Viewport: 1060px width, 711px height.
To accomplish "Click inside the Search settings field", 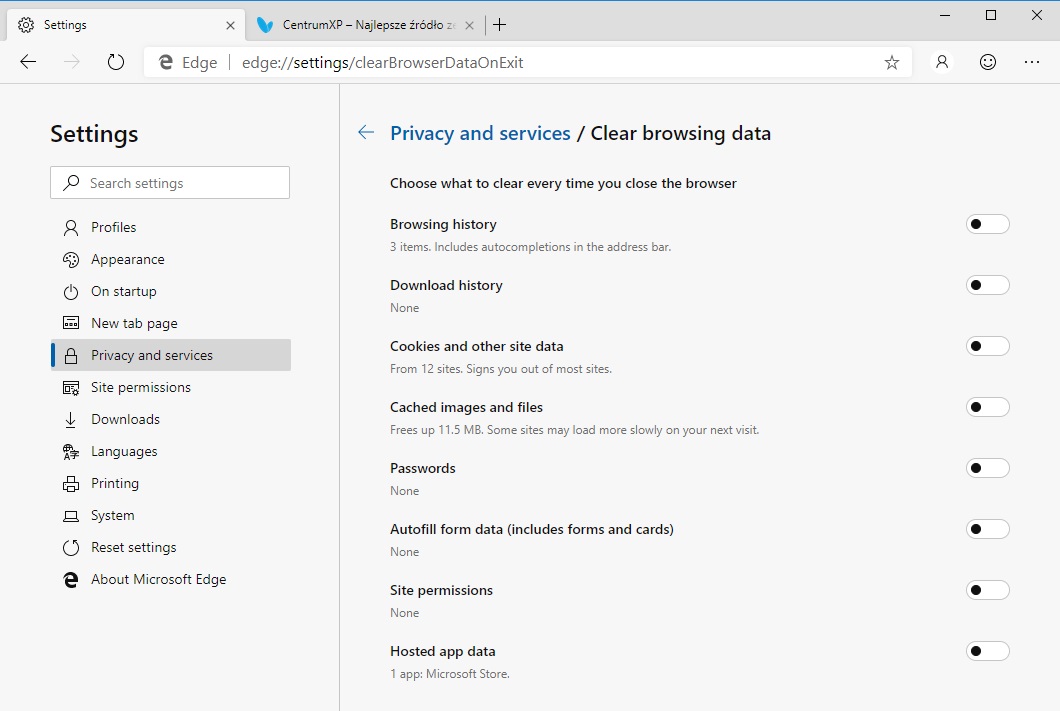I will coord(170,182).
